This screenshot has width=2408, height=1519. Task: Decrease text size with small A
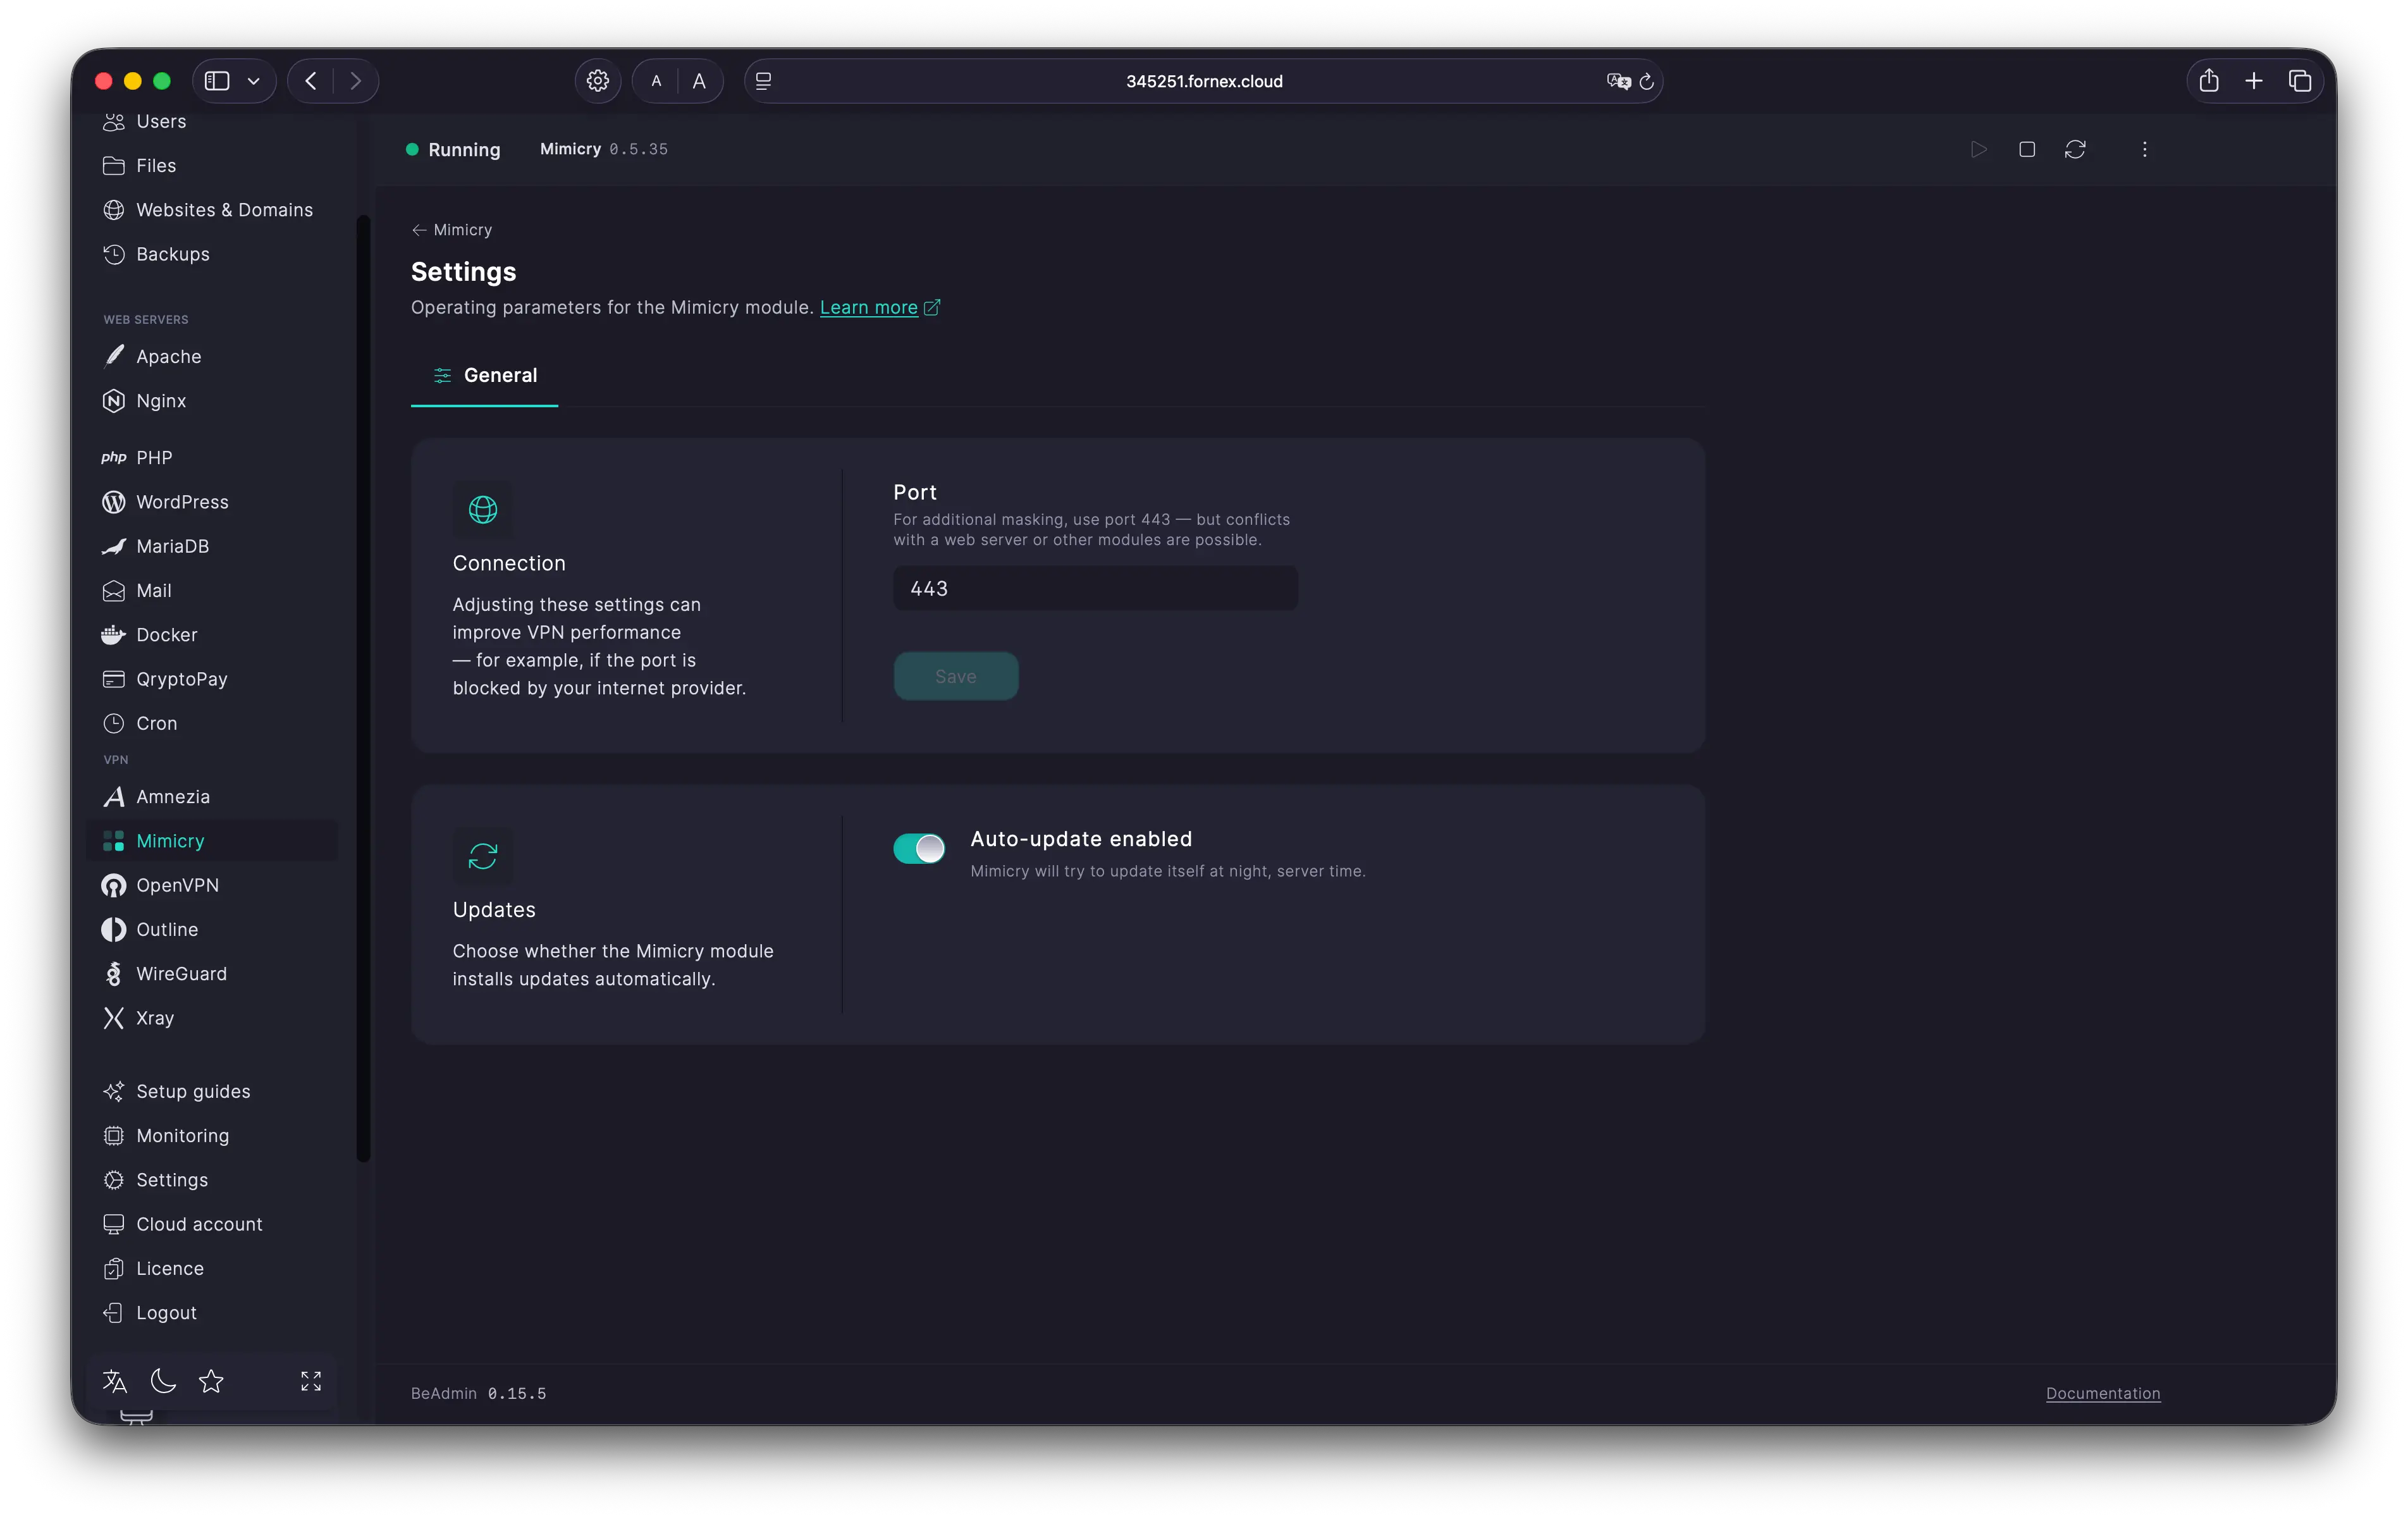[x=656, y=81]
